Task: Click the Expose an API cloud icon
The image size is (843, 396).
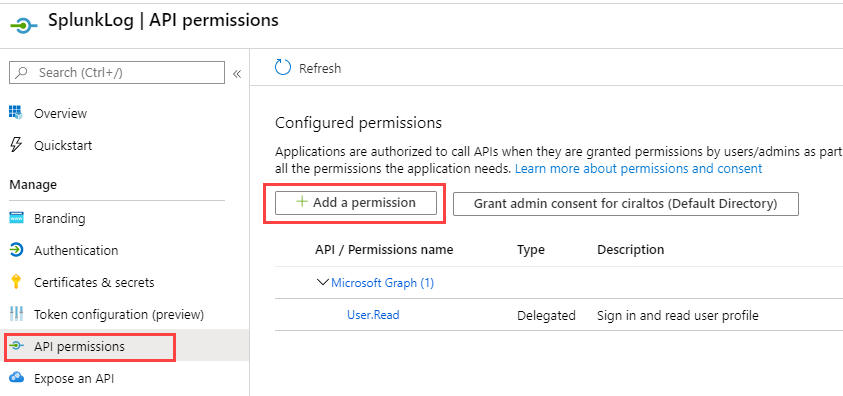Action: click(17, 378)
